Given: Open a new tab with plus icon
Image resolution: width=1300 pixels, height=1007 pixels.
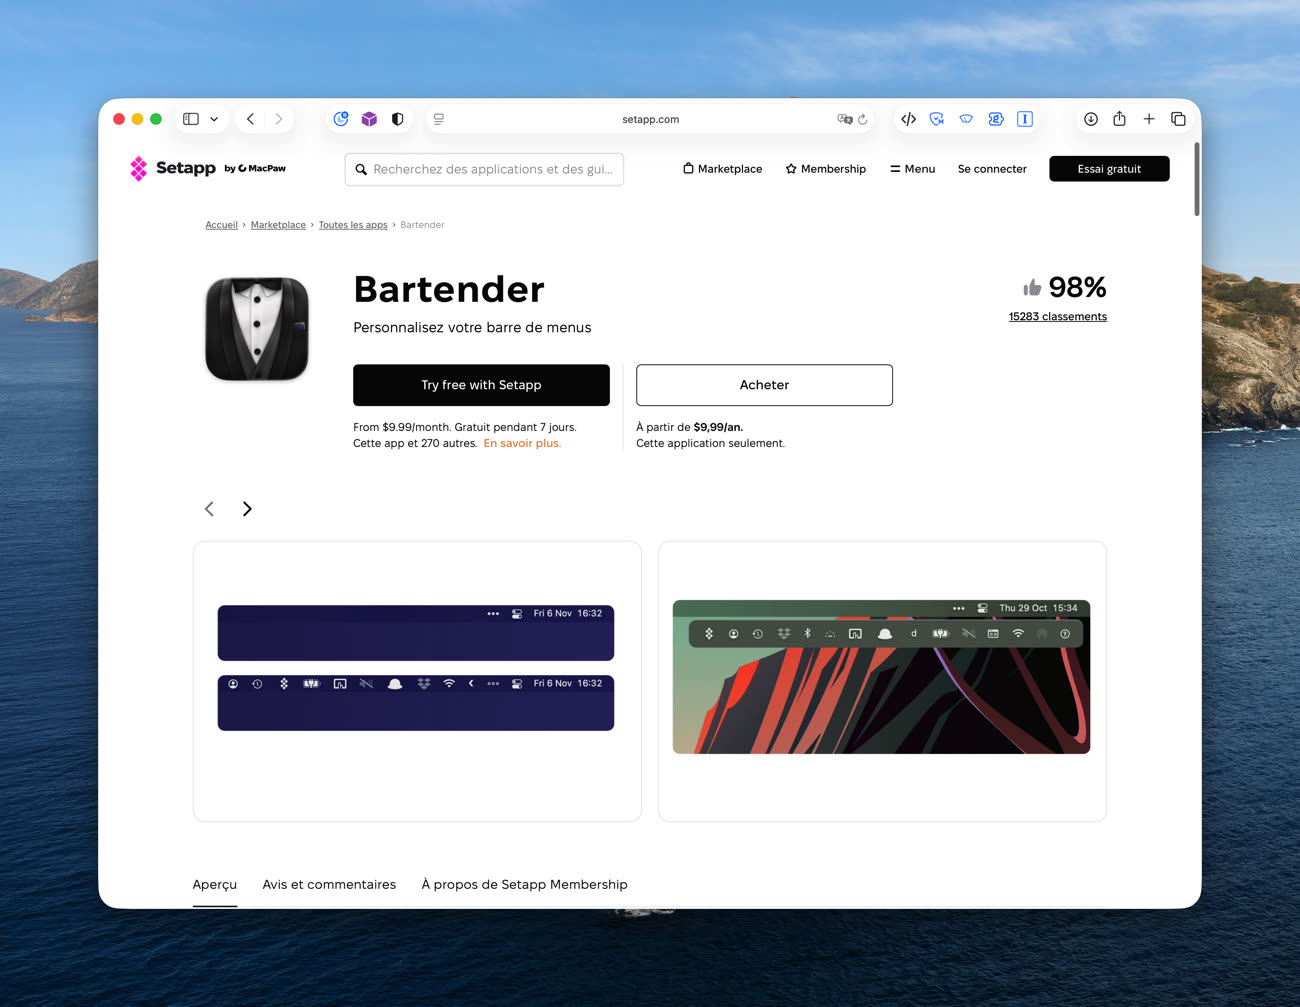Looking at the screenshot, I should coord(1149,119).
